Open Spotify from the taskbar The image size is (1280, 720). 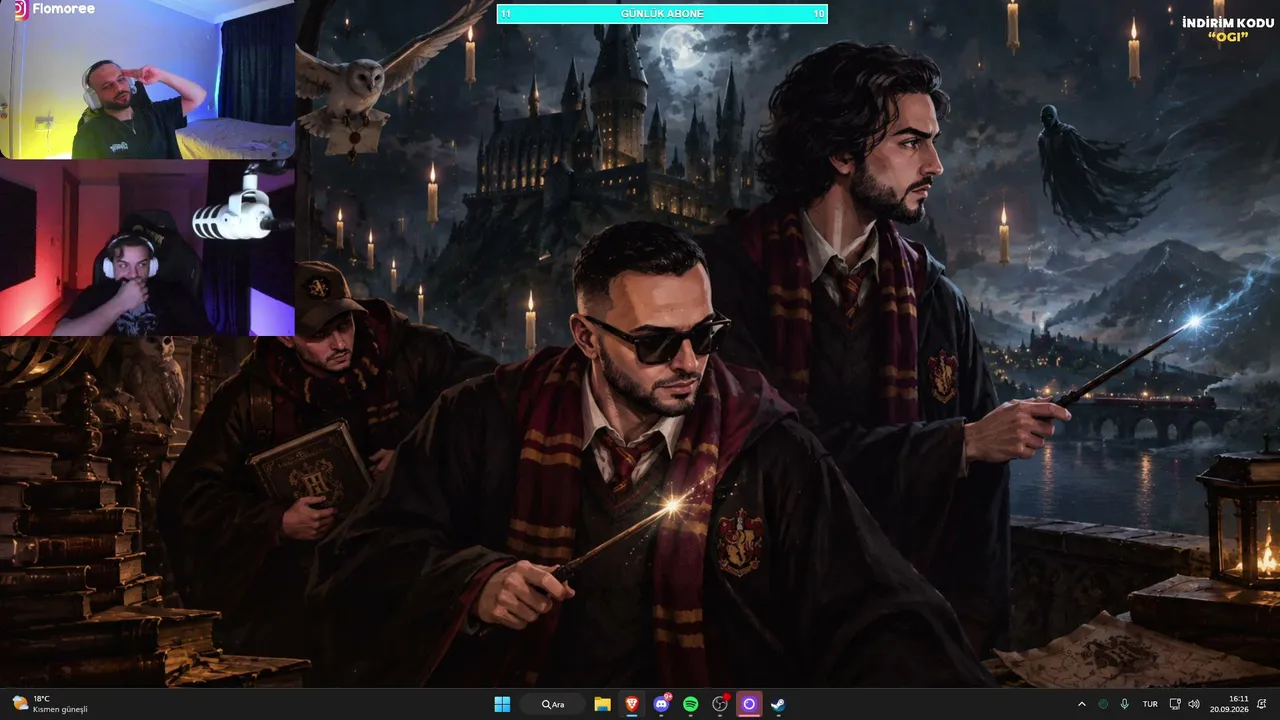point(690,704)
